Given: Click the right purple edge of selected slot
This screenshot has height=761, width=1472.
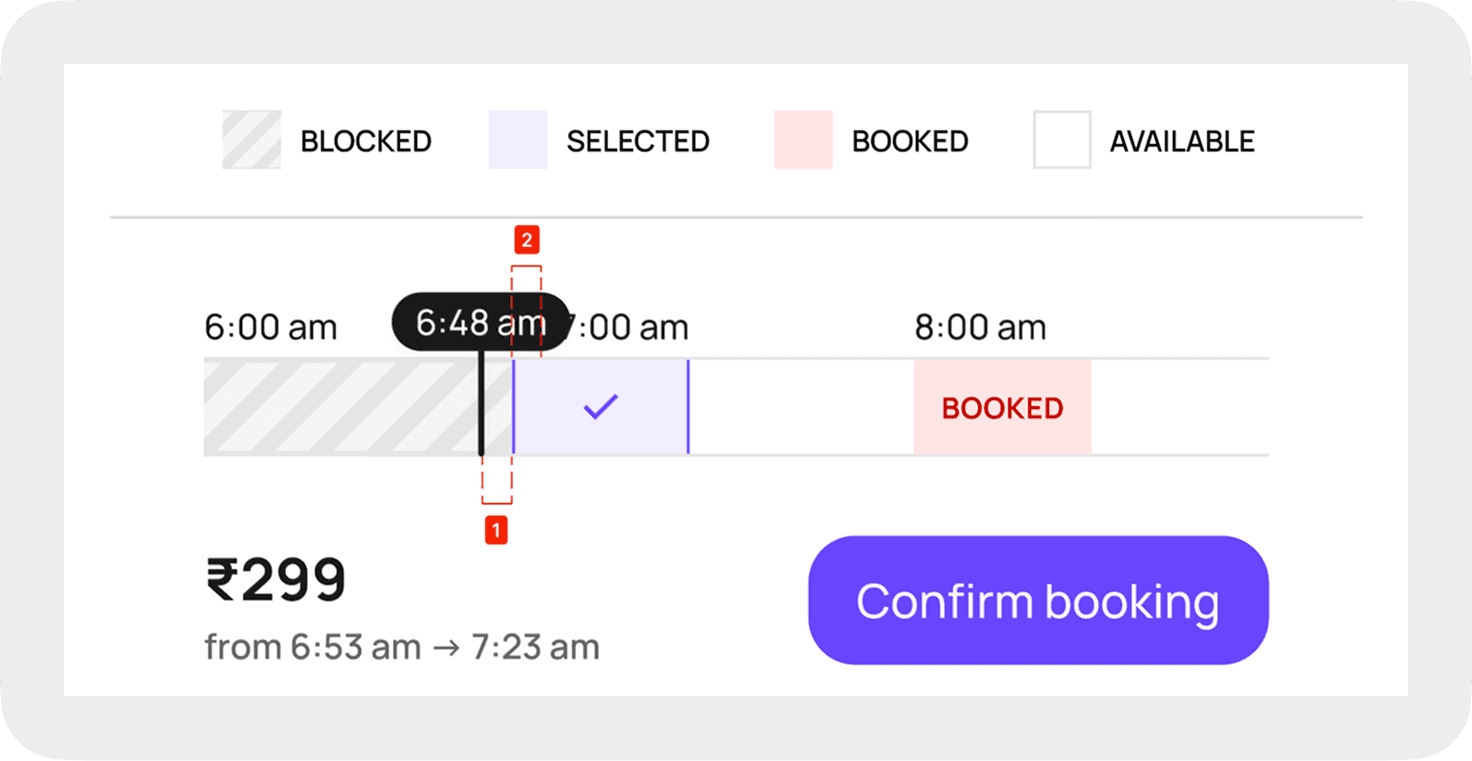Looking at the screenshot, I should (688, 407).
